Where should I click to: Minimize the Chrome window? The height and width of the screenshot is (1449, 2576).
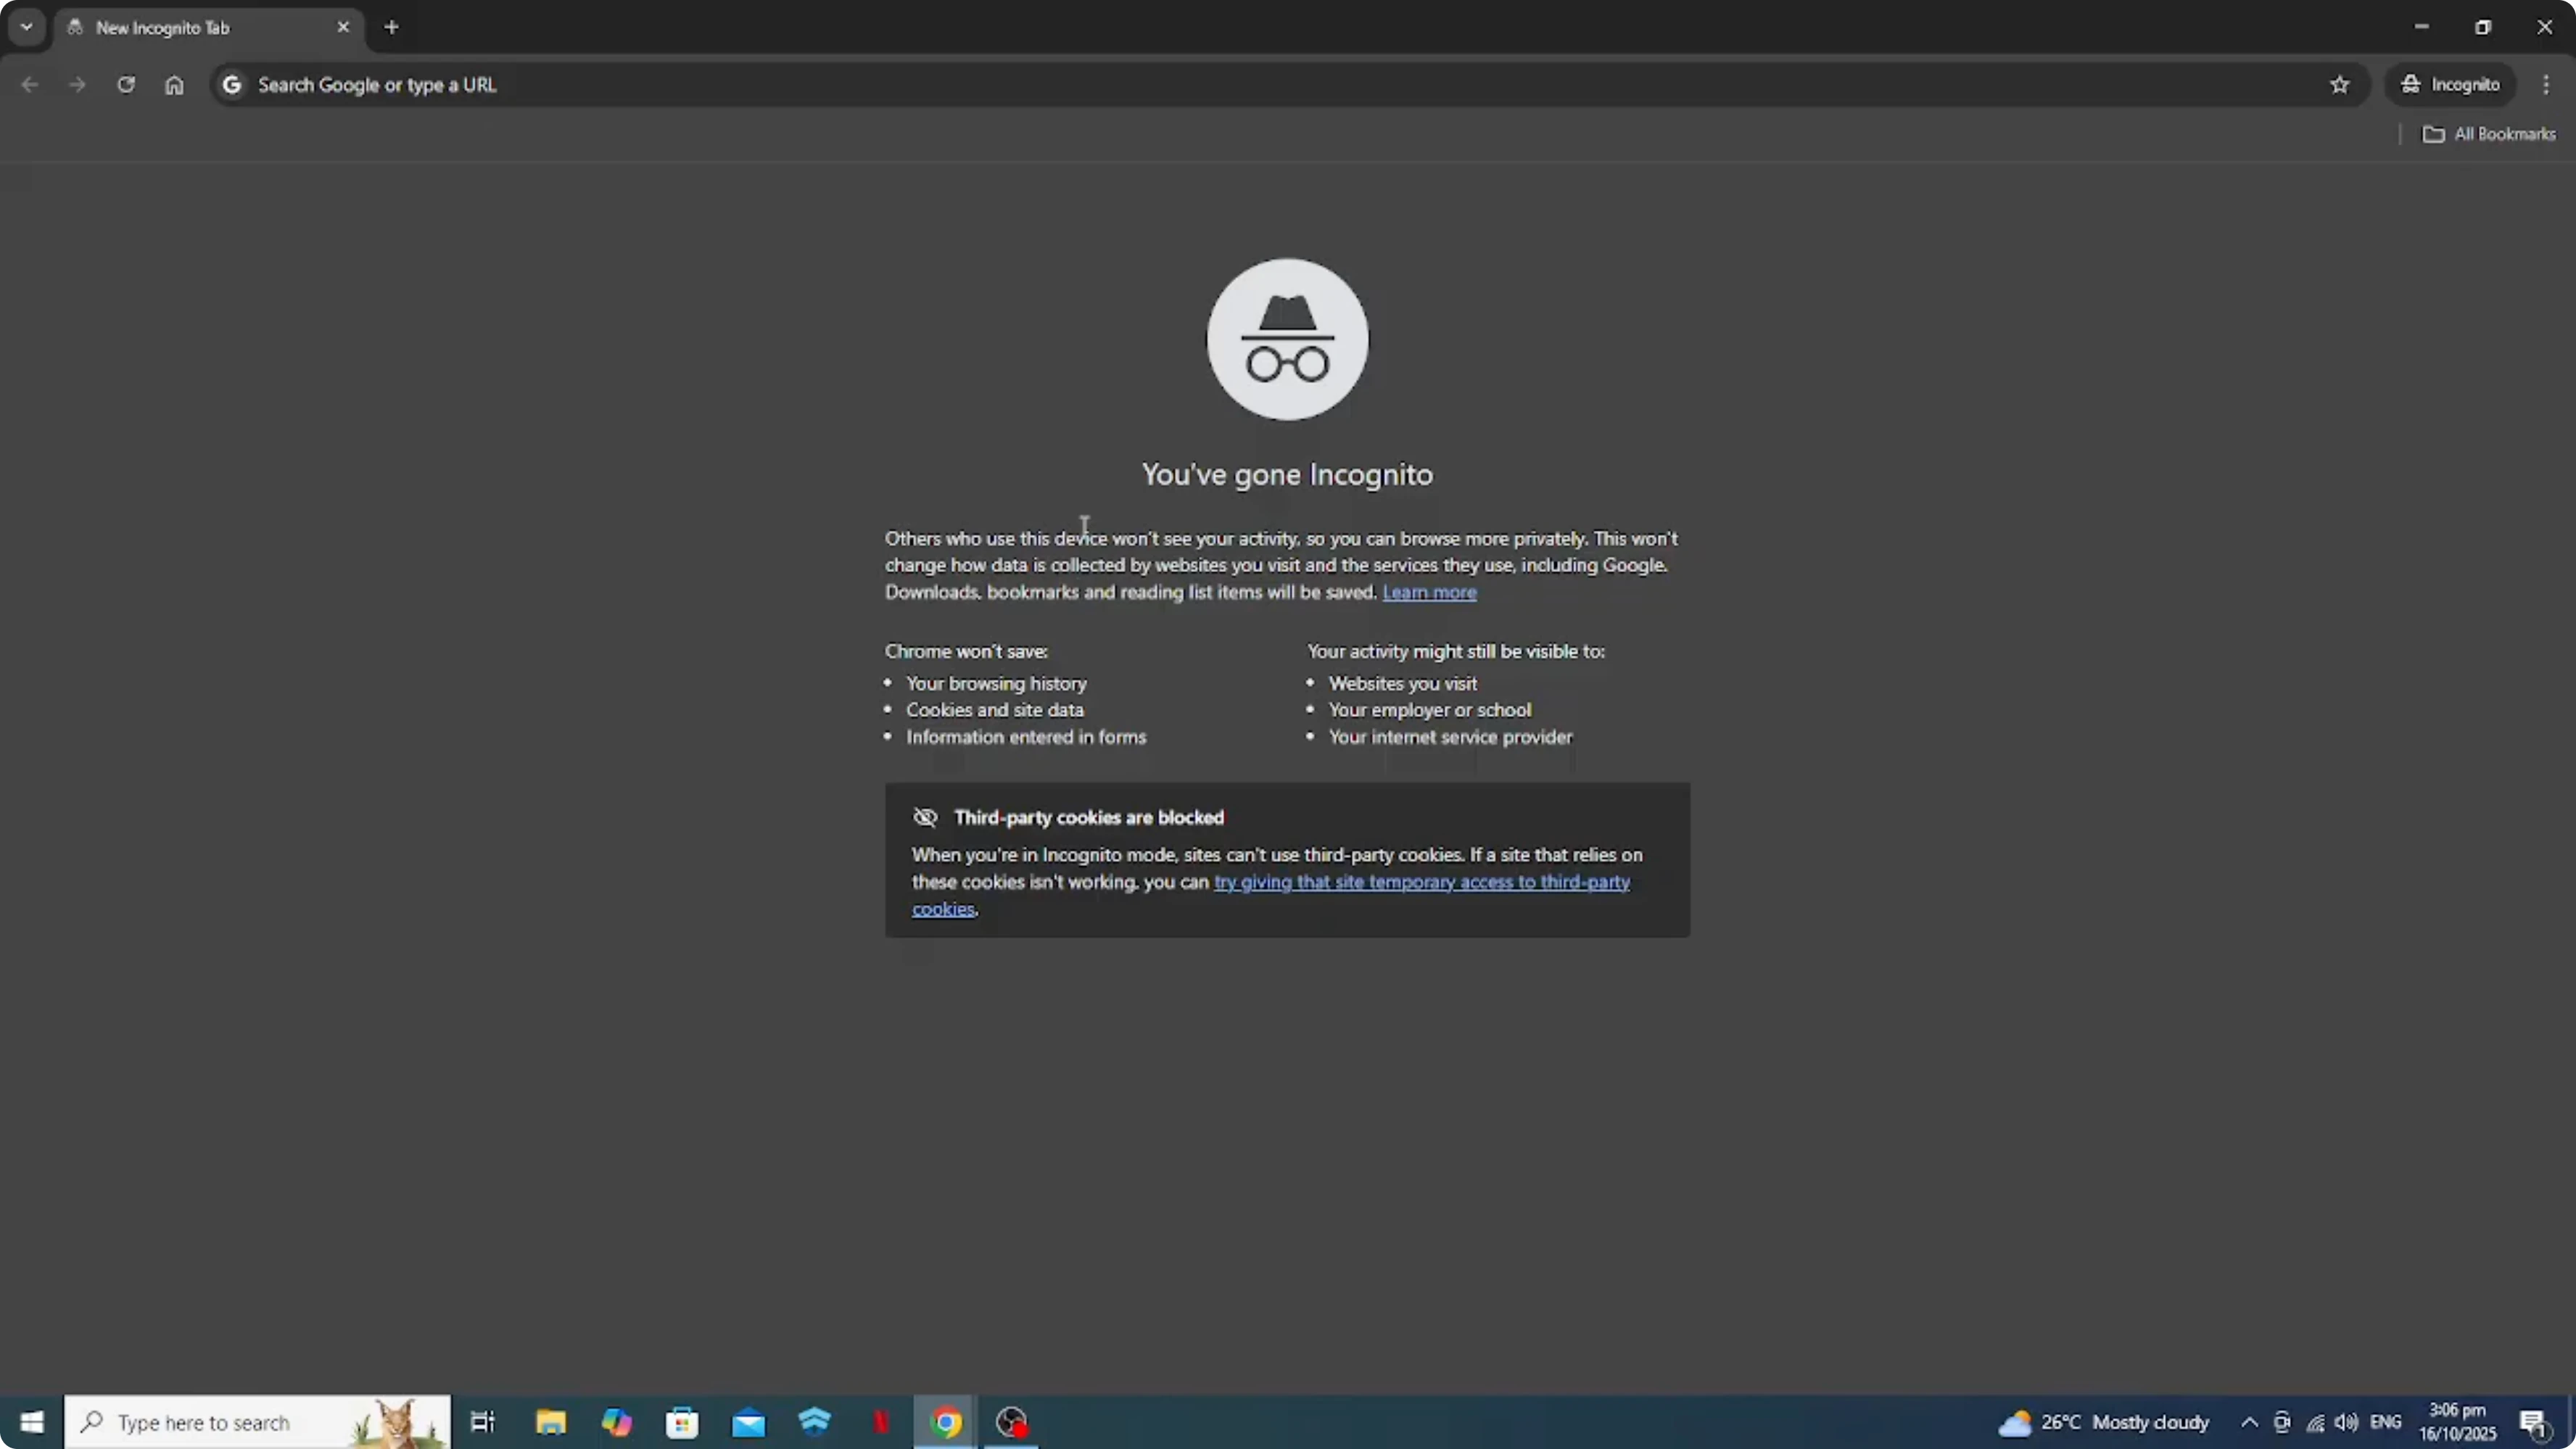2421,27
